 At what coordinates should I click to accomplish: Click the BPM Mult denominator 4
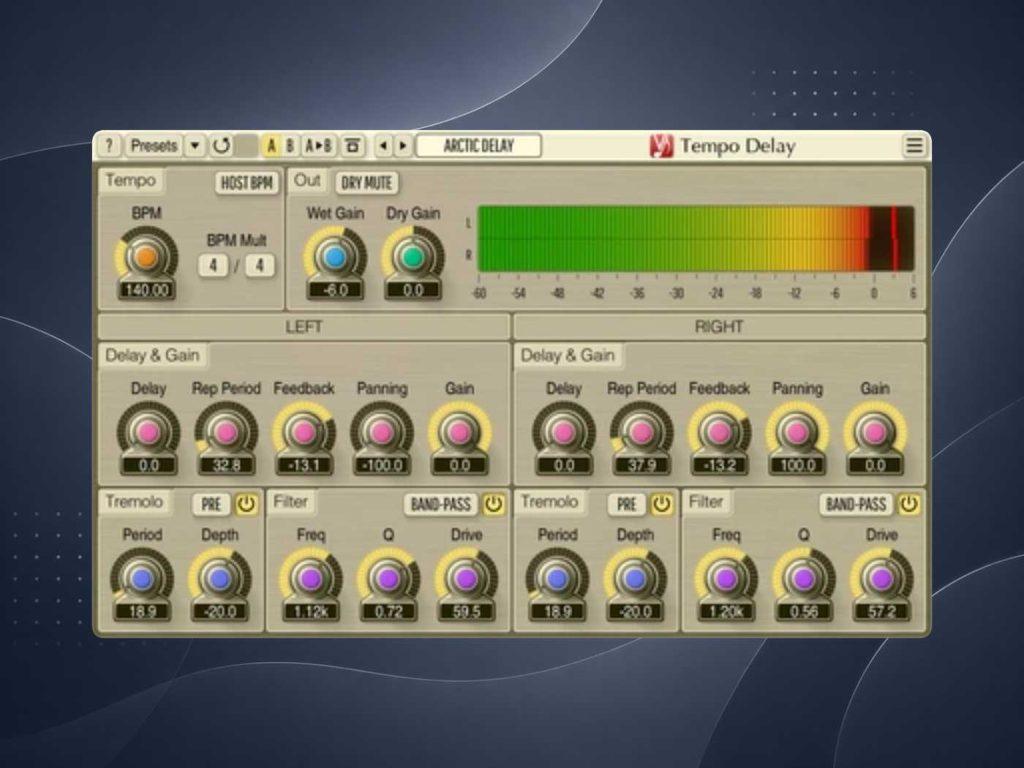click(x=259, y=265)
